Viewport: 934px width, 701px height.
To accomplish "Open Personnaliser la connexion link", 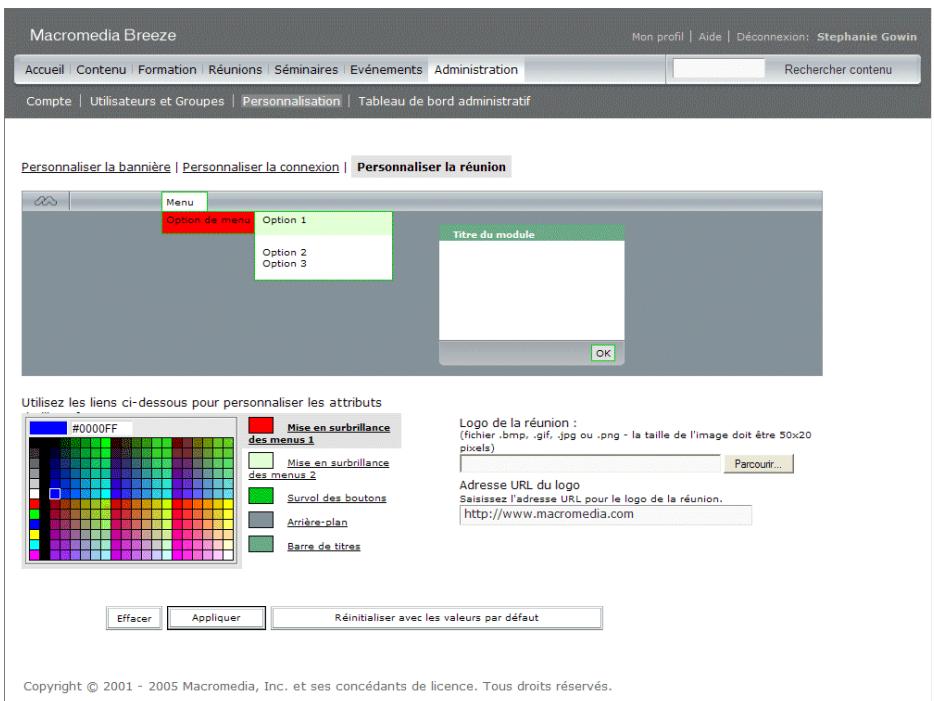I will coord(261,167).
